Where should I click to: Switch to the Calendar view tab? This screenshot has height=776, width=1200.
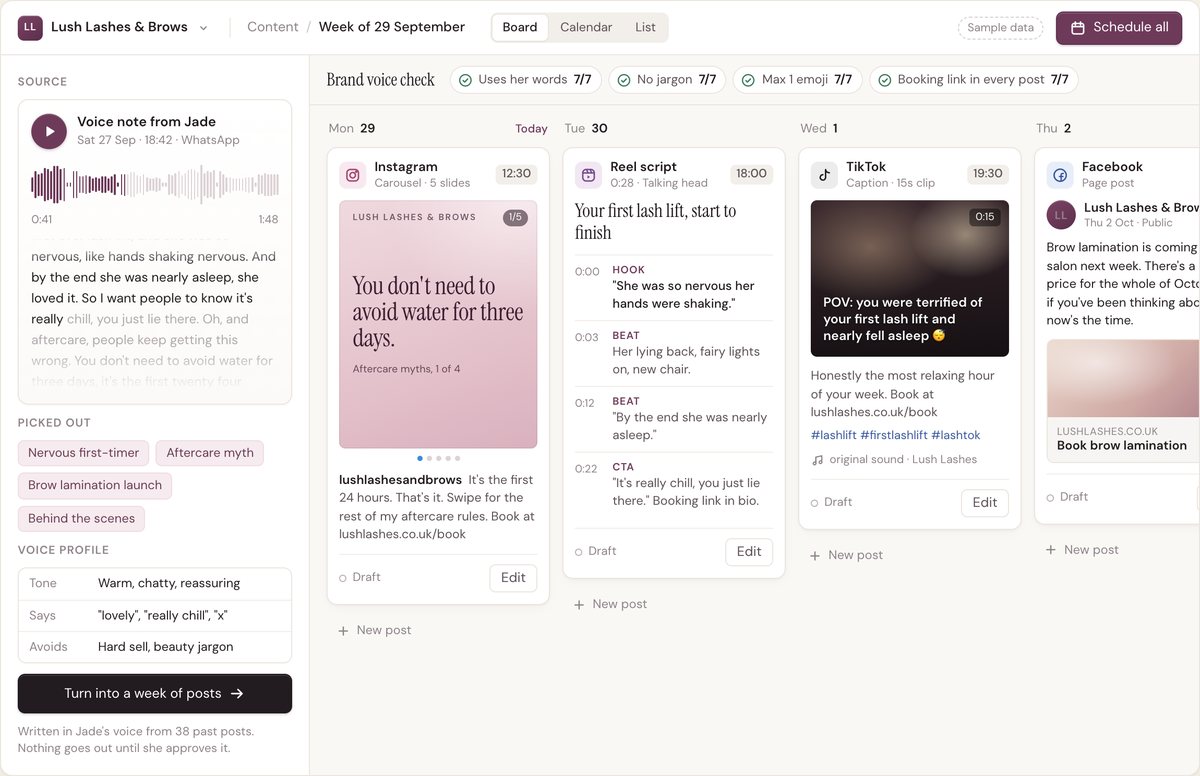click(586, 27)
